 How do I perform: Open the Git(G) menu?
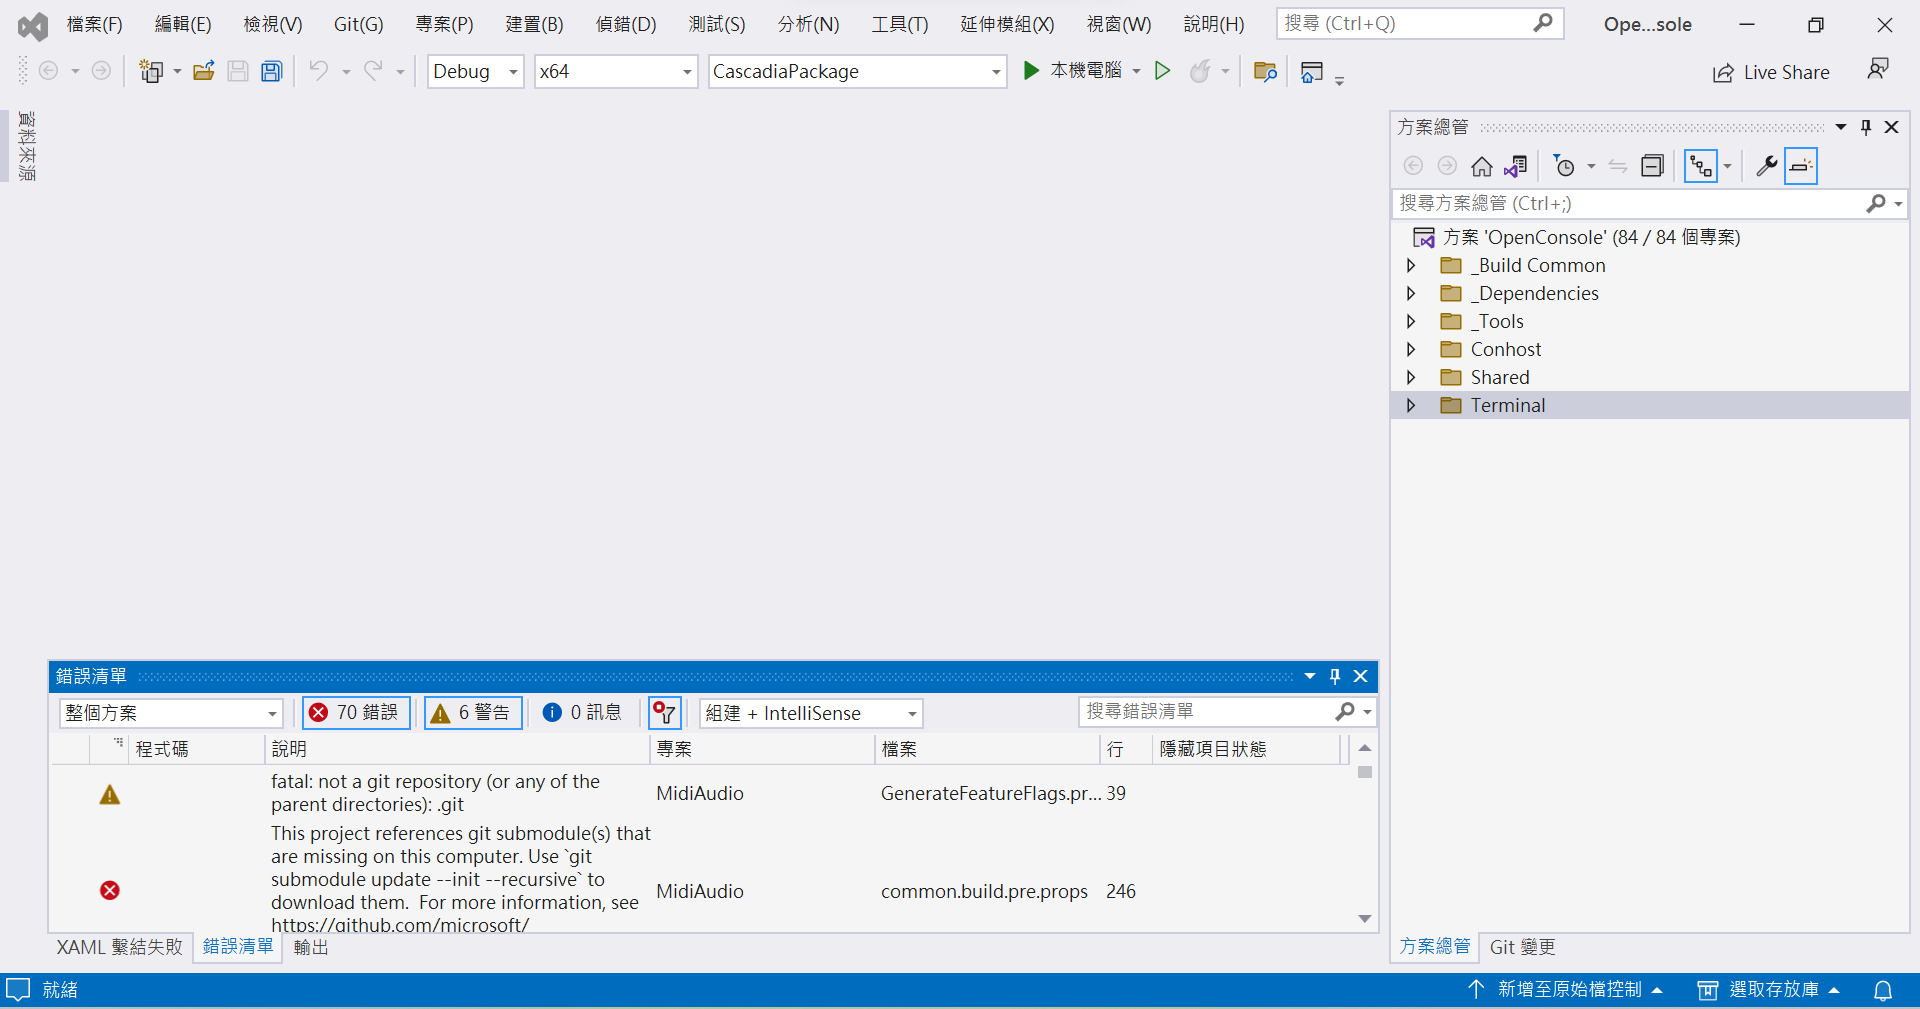pos(358,24)
